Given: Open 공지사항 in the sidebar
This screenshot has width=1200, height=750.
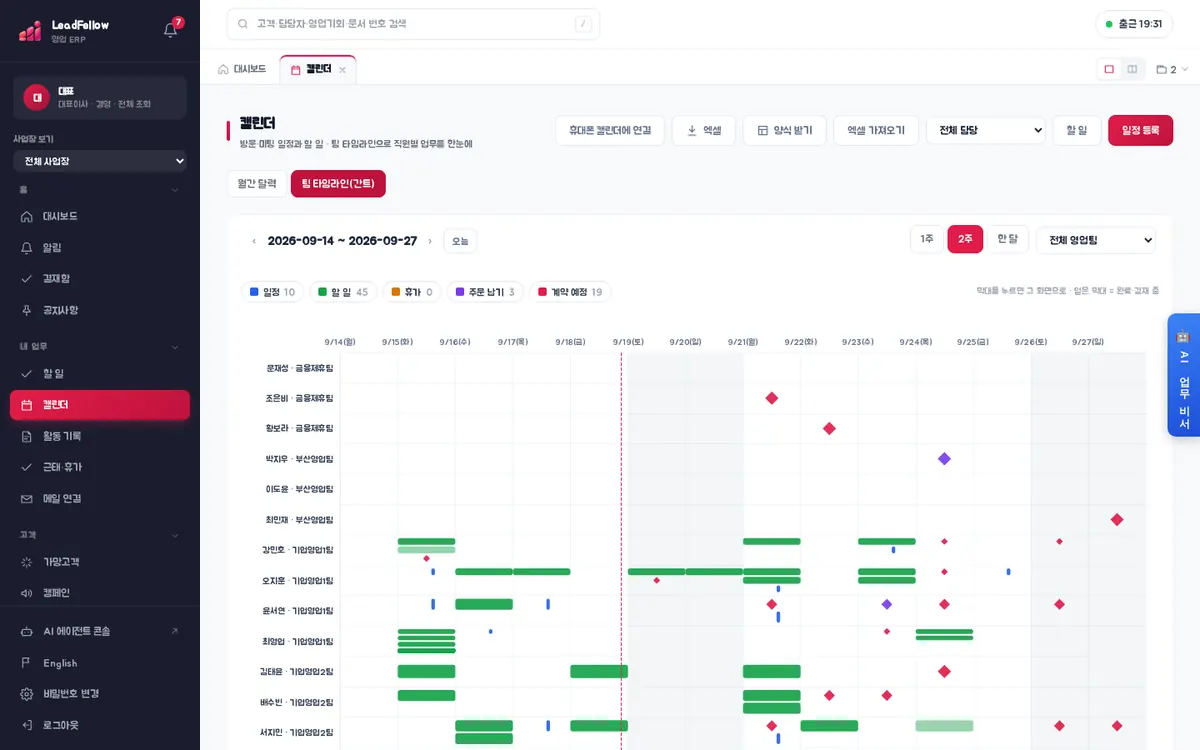Looking at the screenshot, I should click(100, 310).
